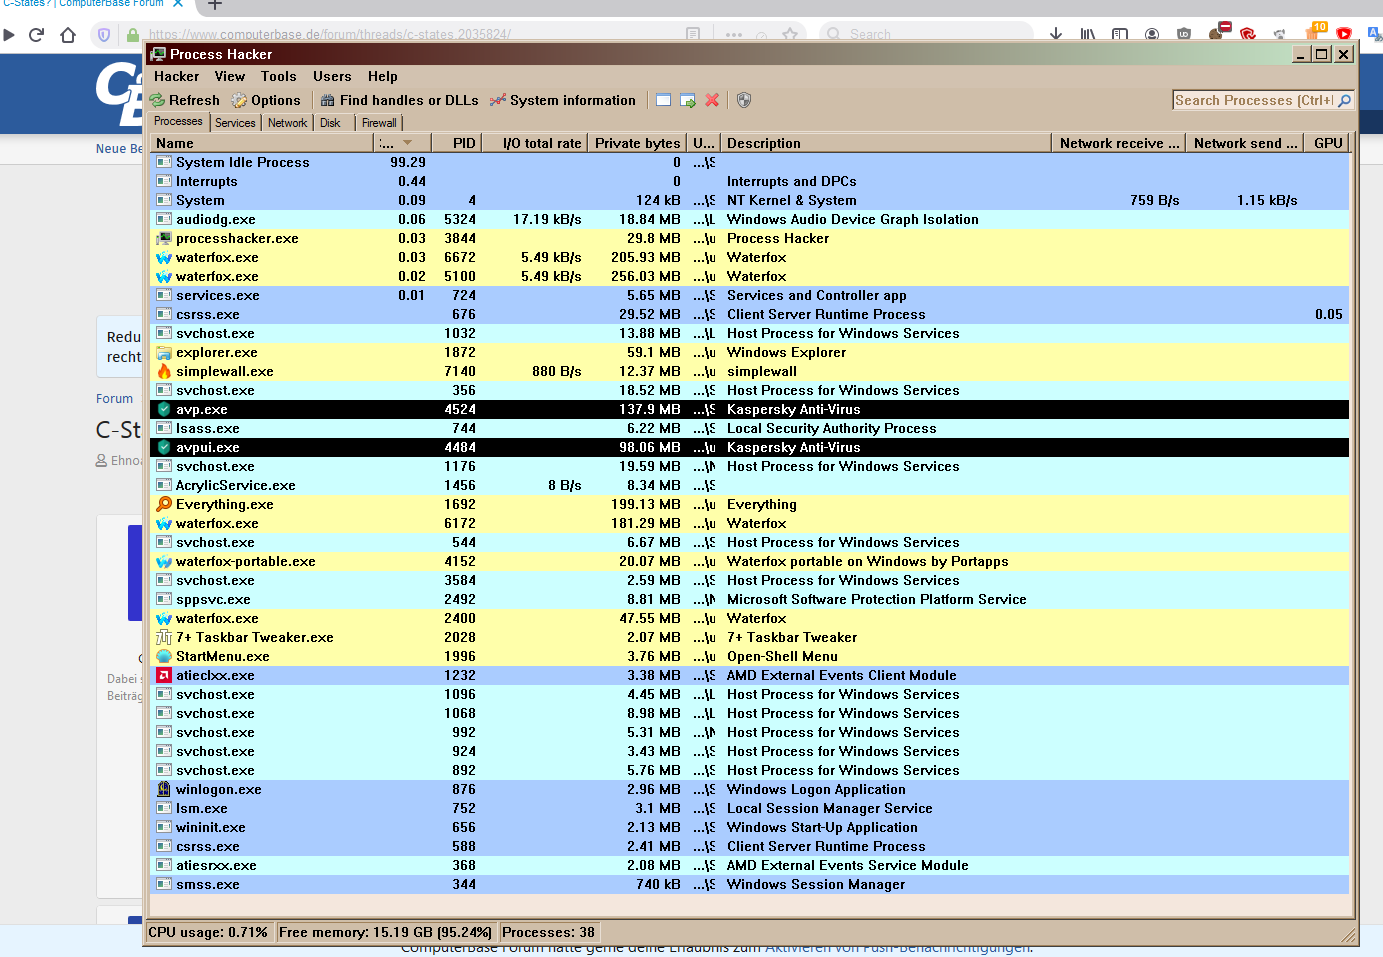Click the magnifier in Search Processes box

pos(1344,100)
